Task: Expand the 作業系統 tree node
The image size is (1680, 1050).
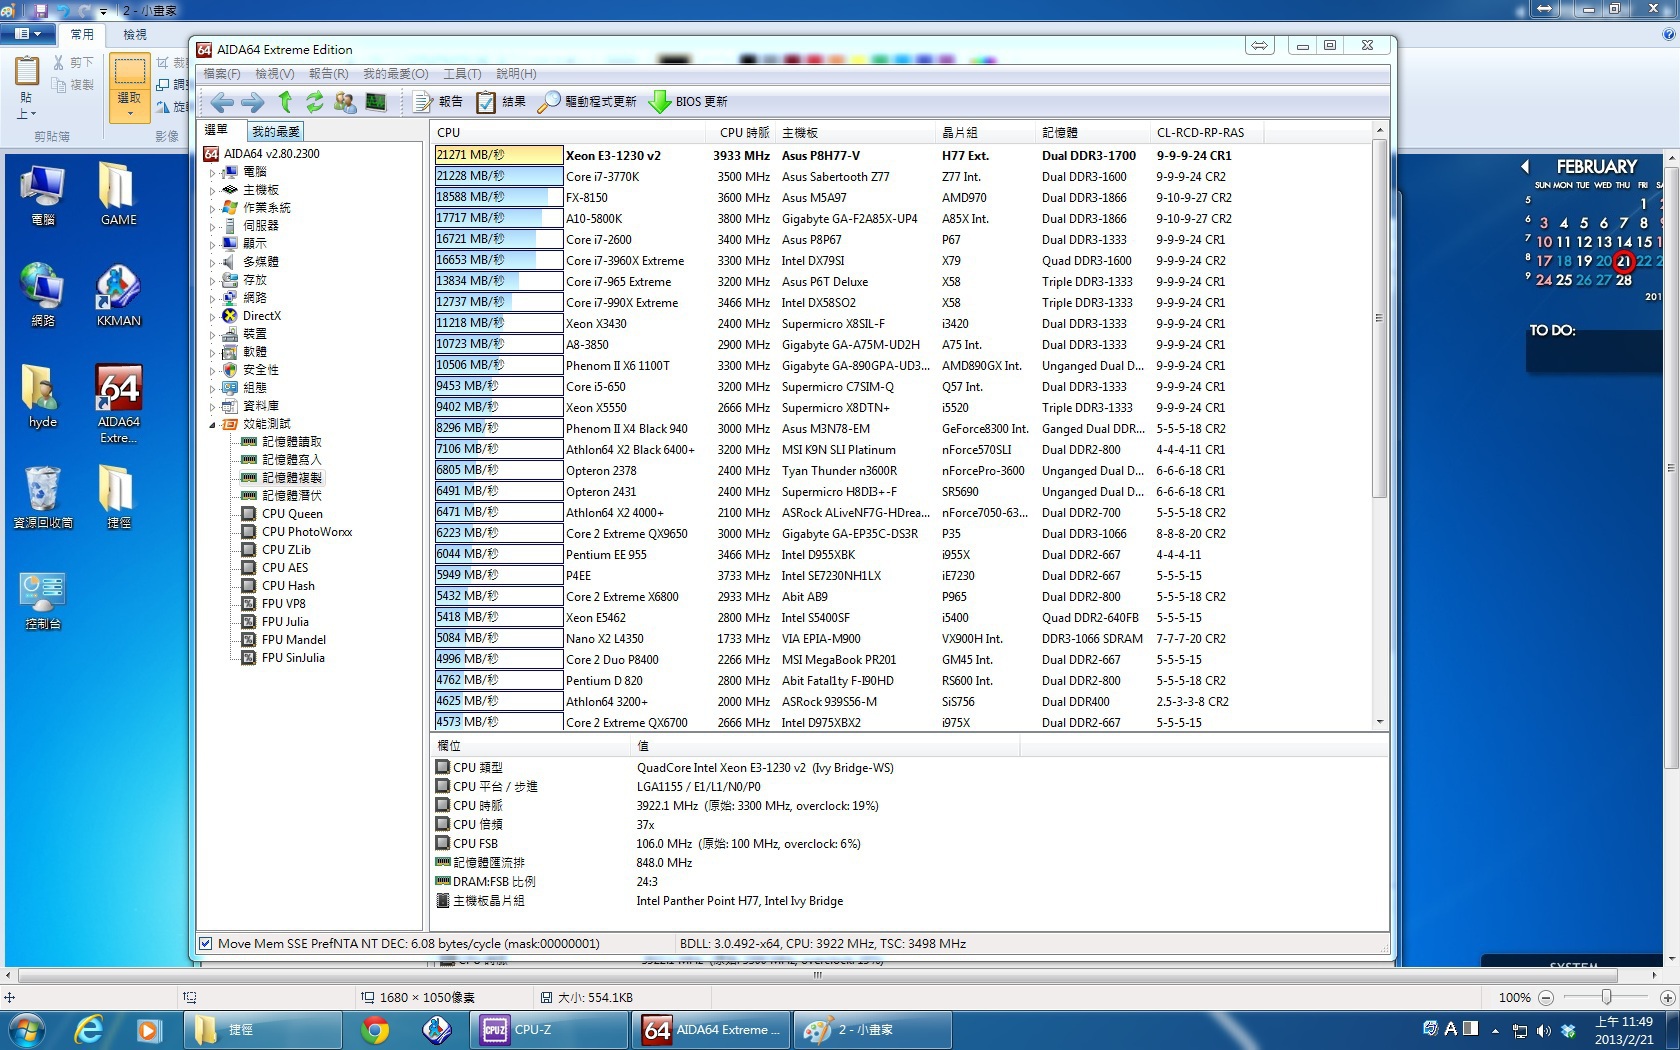Action: point(212,208)
